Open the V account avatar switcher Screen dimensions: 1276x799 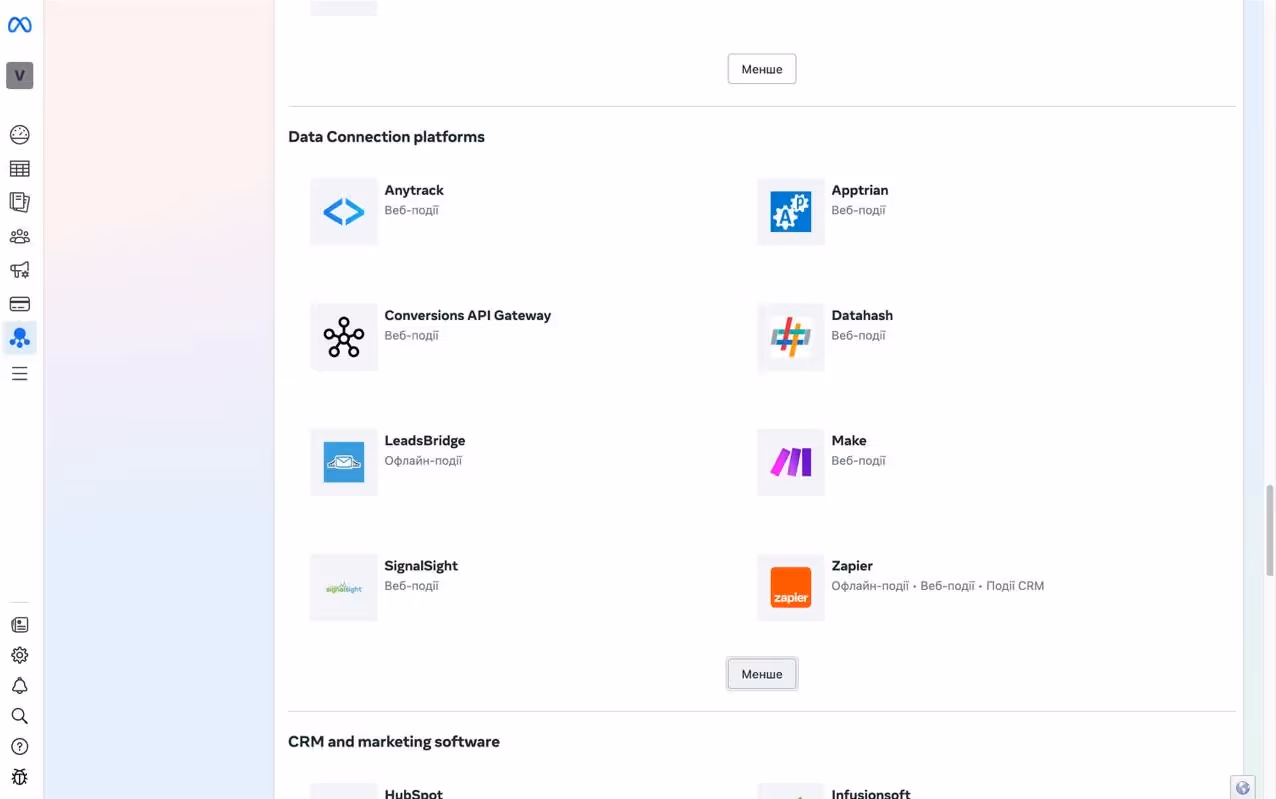(19, 75)
